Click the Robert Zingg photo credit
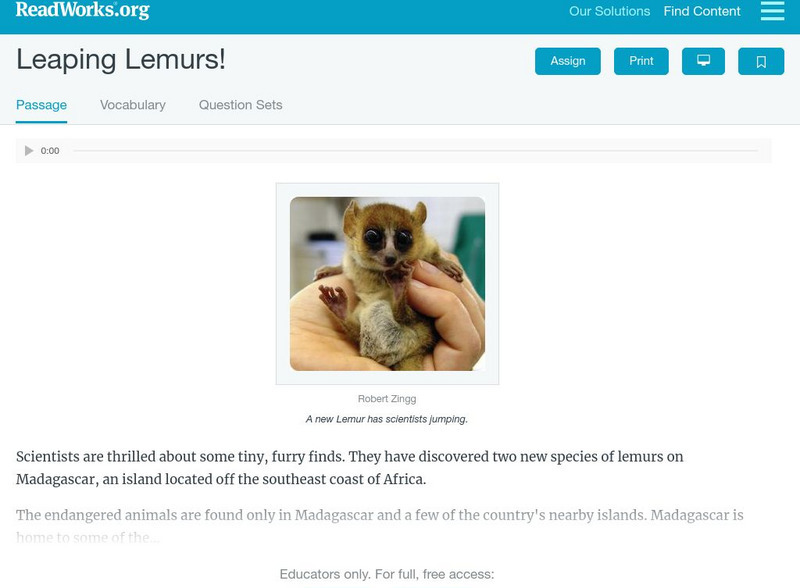 tap(386, 397)
